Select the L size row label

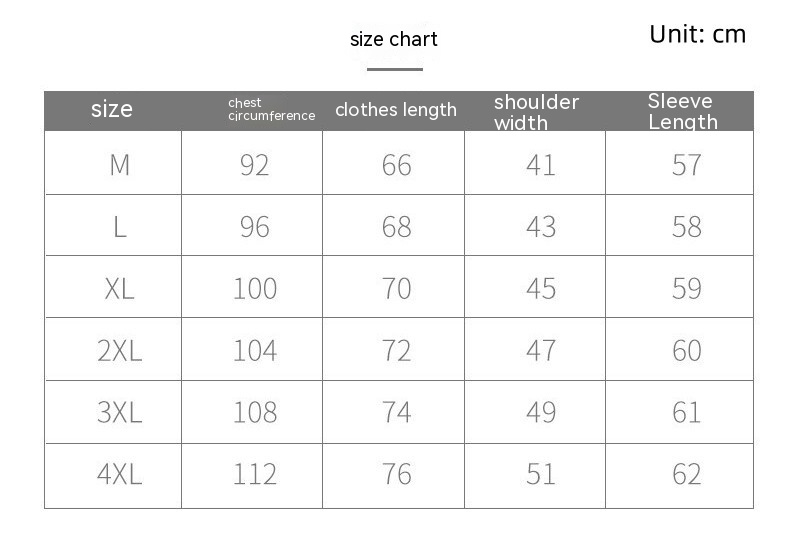(119, 227)
